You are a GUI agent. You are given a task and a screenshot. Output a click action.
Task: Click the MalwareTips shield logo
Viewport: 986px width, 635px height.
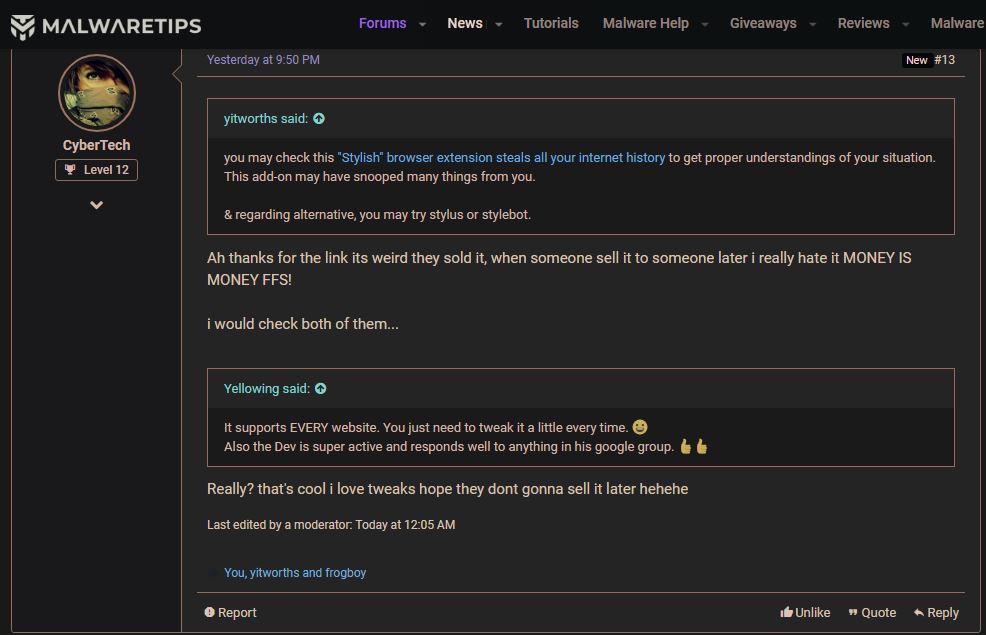(x=22, y=26)
